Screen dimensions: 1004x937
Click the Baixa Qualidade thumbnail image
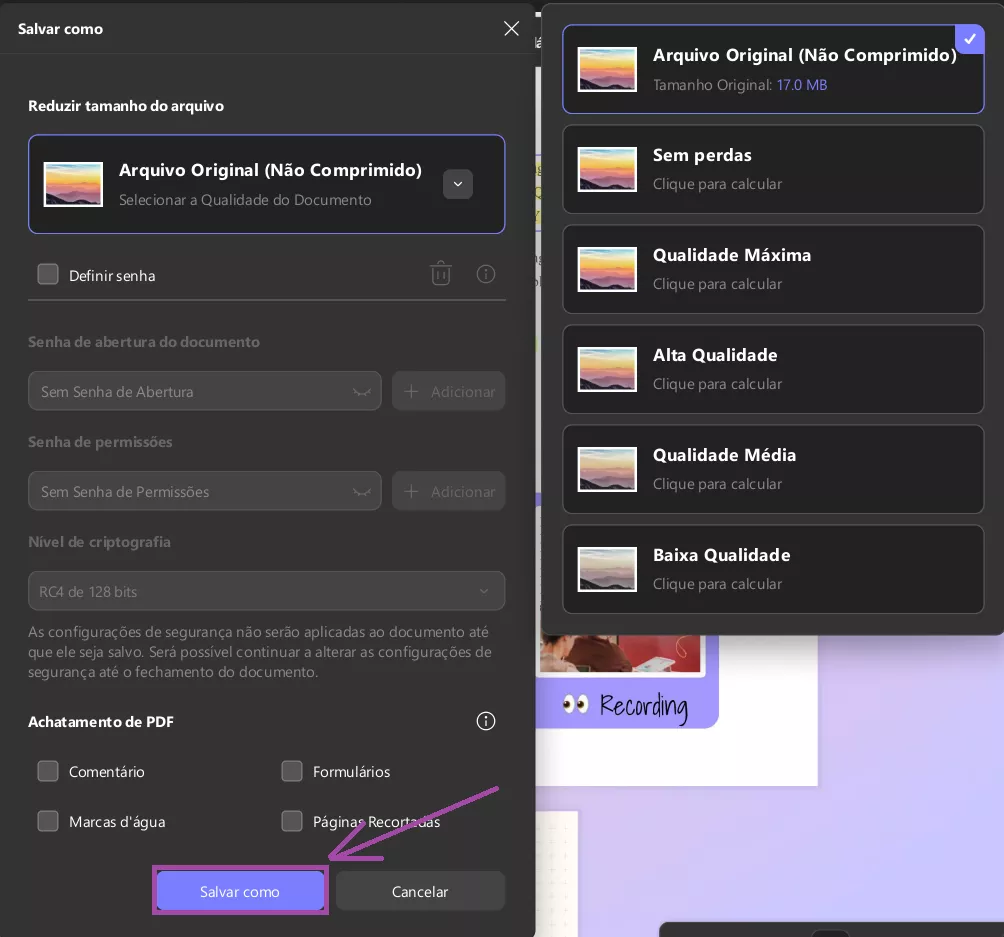(607, 569)
